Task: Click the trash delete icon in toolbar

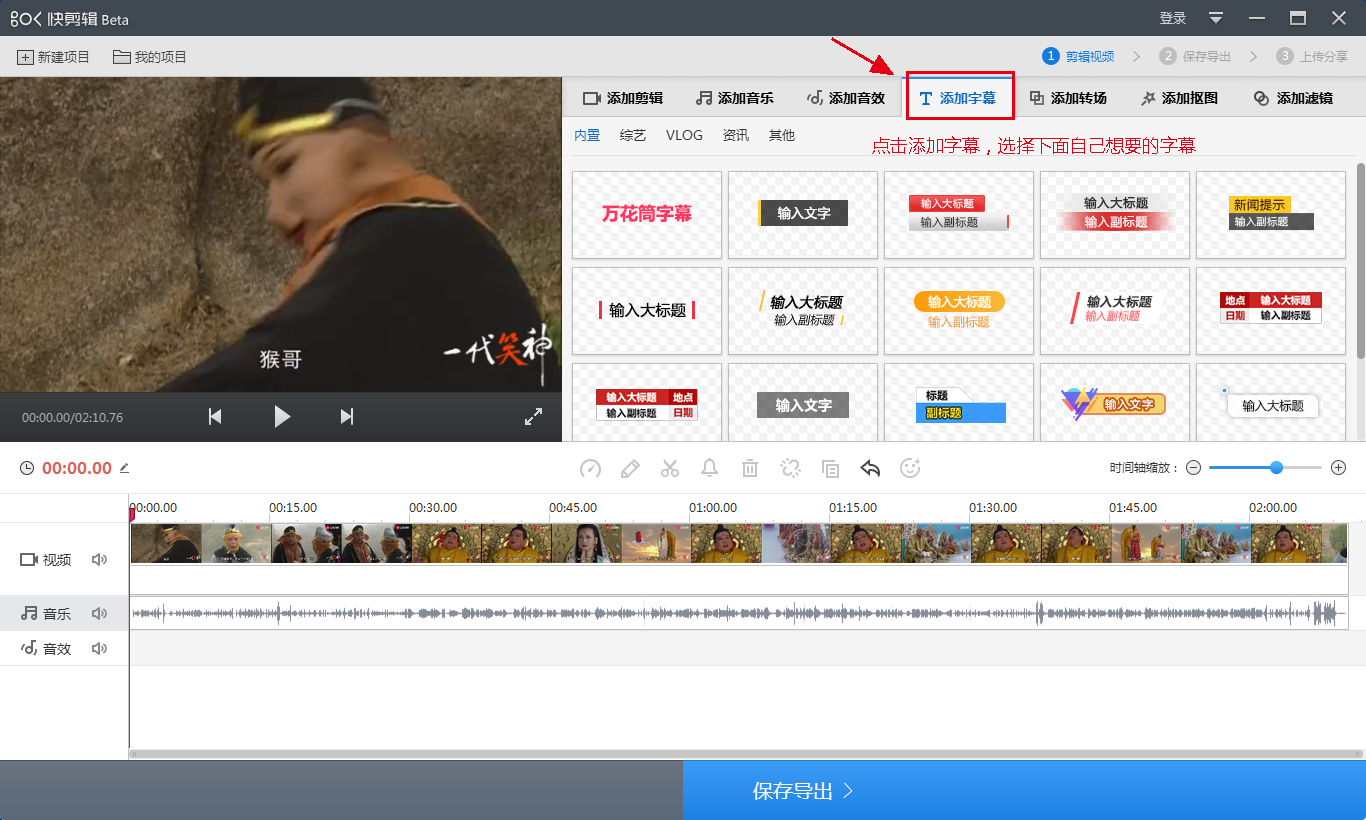Action: tap(750, 468)
